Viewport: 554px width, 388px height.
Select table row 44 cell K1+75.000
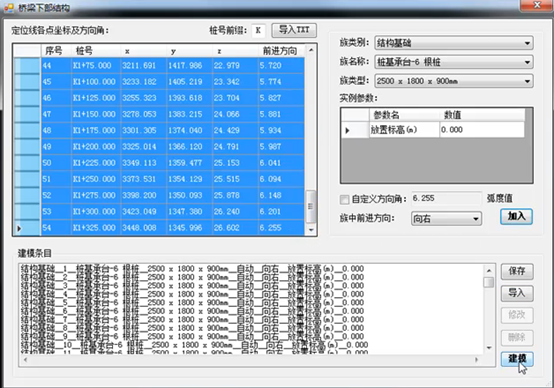96,65
